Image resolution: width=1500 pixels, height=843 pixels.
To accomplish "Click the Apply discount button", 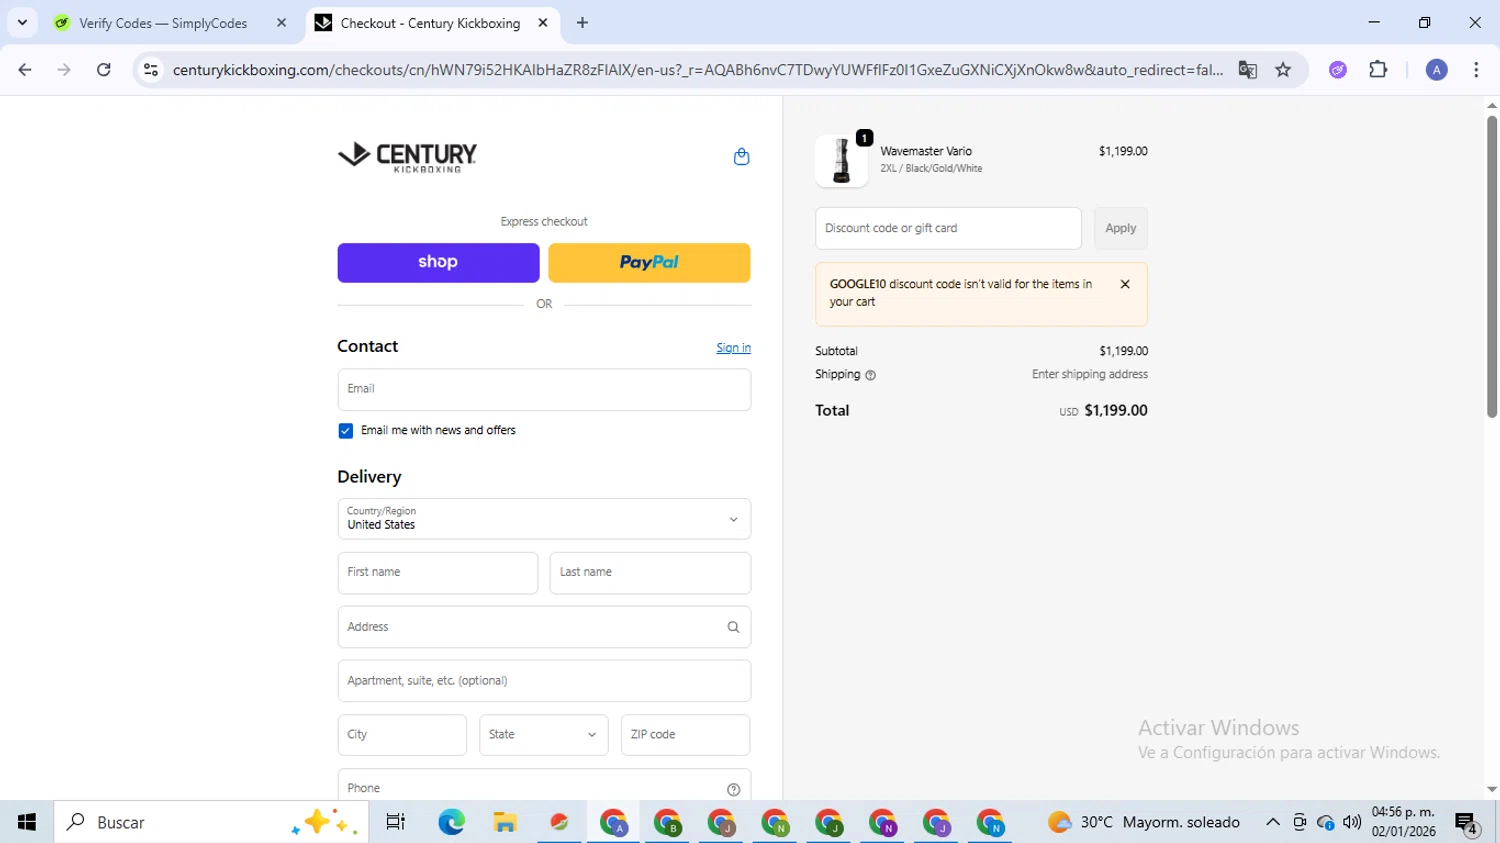I will tap(1121, 229).
